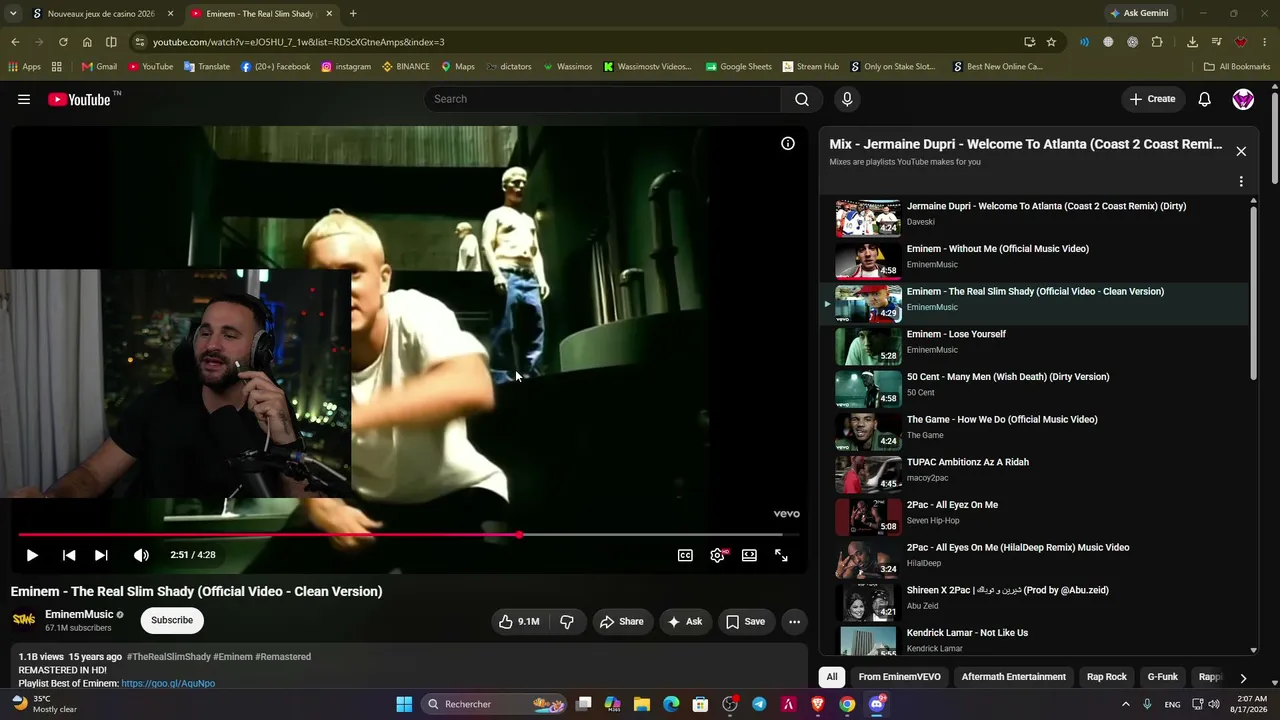Like the video with 9.1M likes

pyautogui.click(x=518, y=621)
